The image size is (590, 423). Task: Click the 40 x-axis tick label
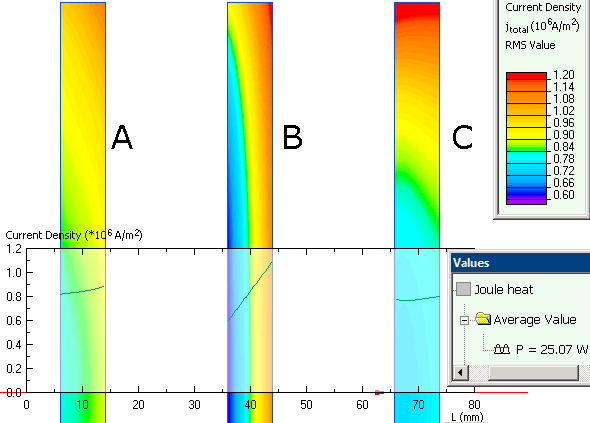(x=250, y=405)
